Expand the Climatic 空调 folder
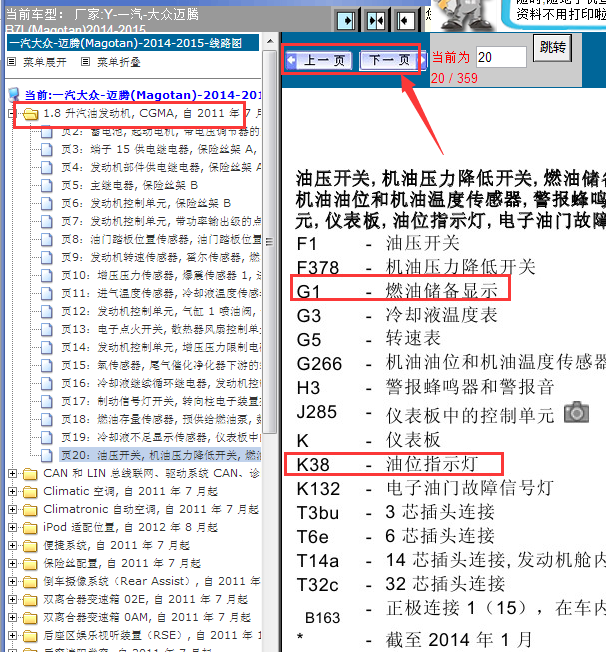The image size is (606, 652). pos(12,491)
